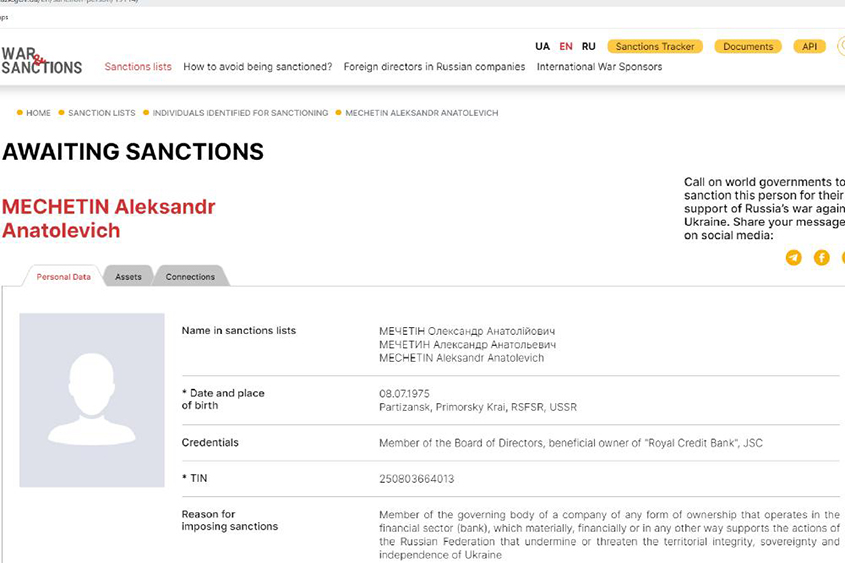
Task: Switch language to UA
Action: tap(542, 46)
